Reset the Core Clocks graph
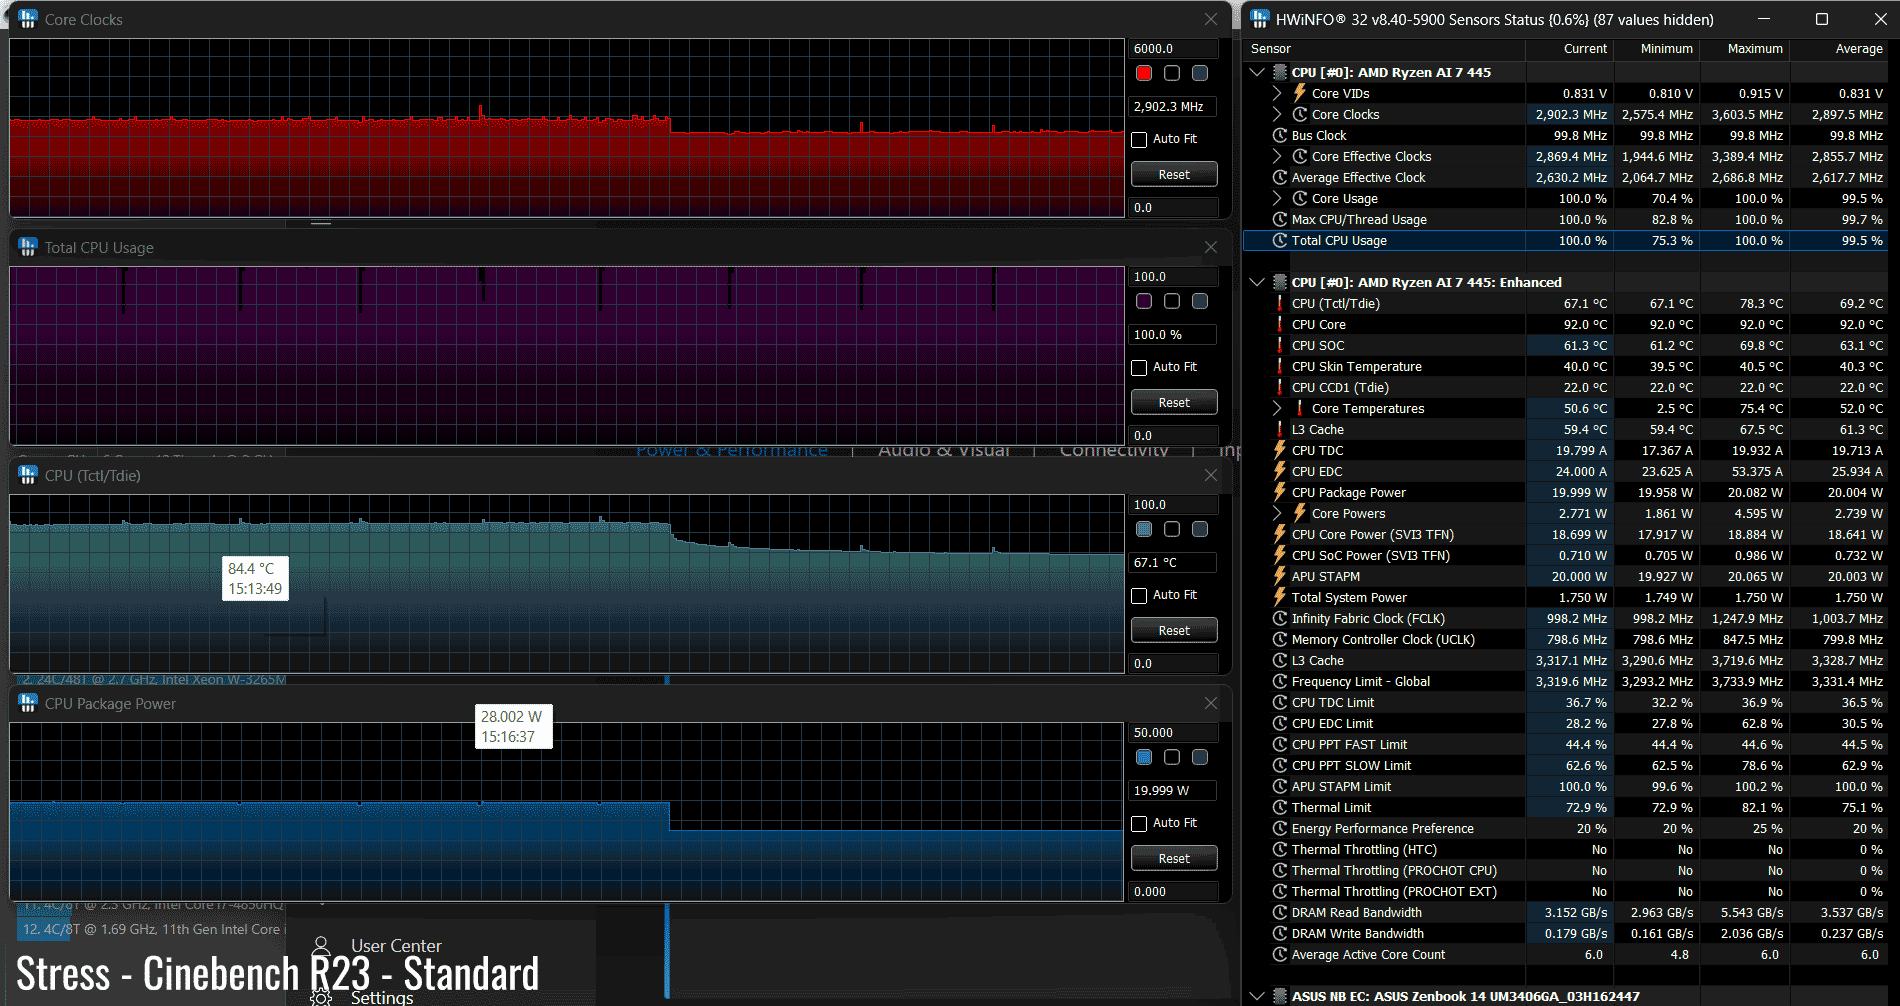The image size is (1900, 1006). (1174, 174)
